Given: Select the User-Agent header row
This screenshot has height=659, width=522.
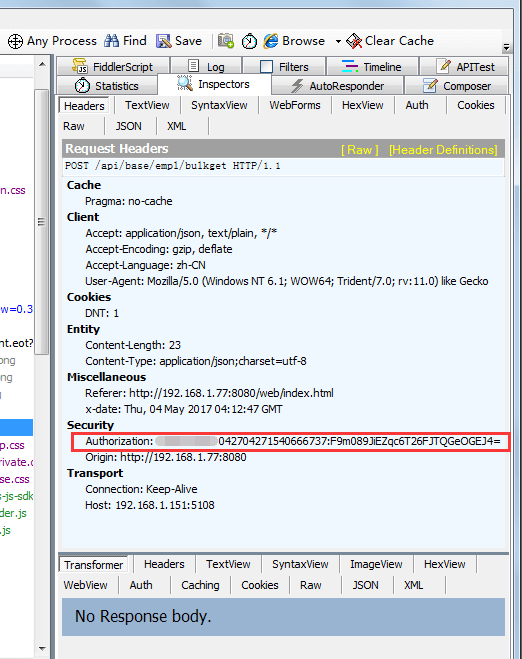Looking at the screenshot, I should [287, 281].
